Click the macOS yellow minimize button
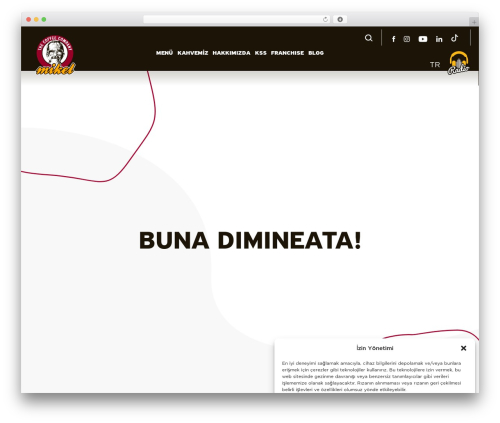Viewport: 500px width, 423px height. (x=36, y=19)
